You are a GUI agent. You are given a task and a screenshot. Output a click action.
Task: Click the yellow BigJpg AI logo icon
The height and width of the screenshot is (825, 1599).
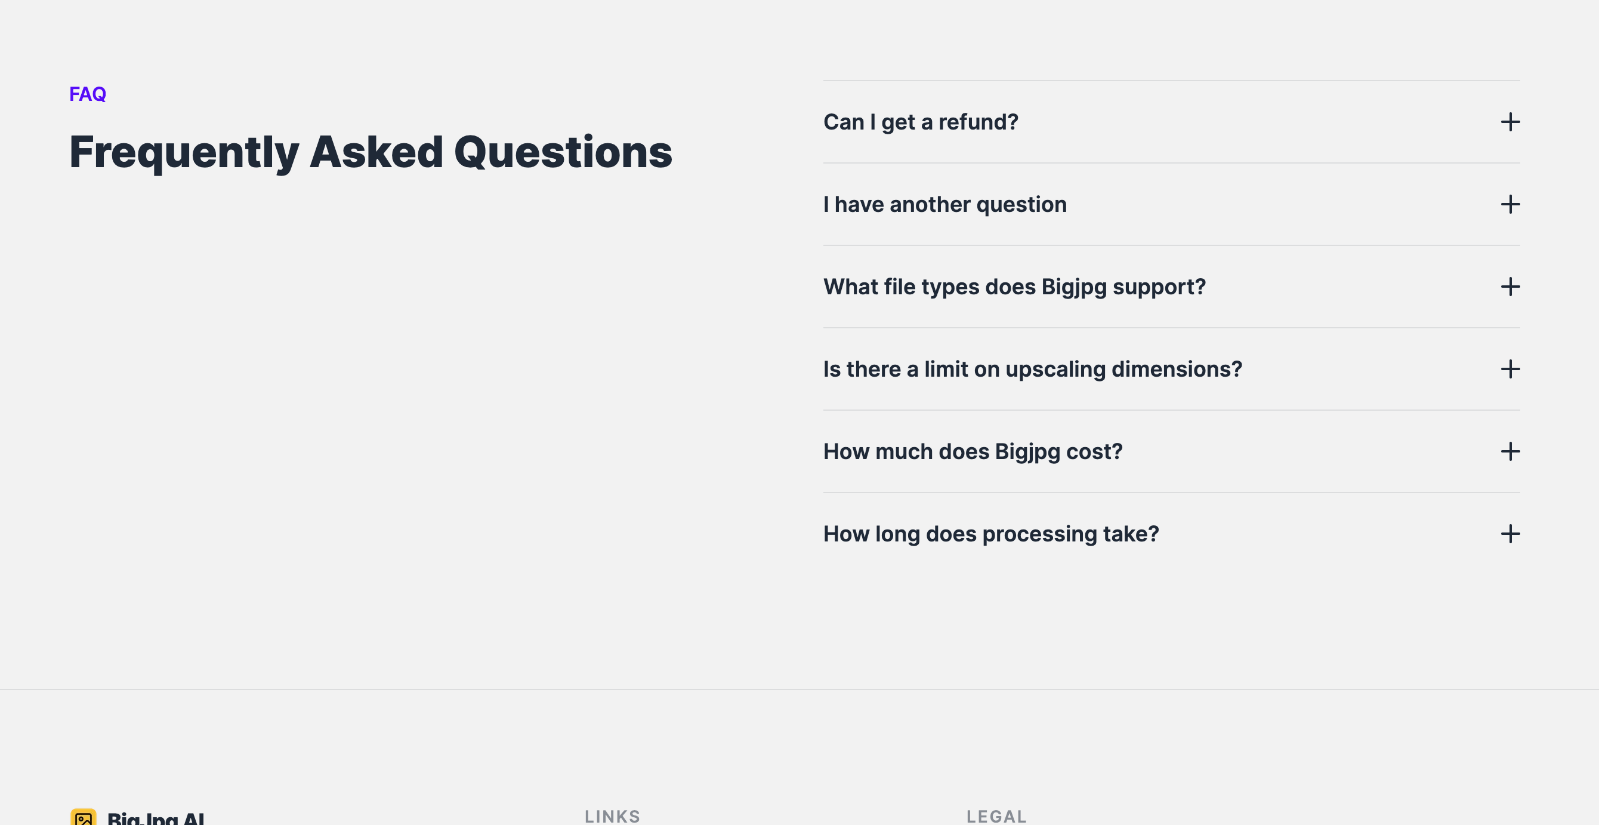point(84,818)
